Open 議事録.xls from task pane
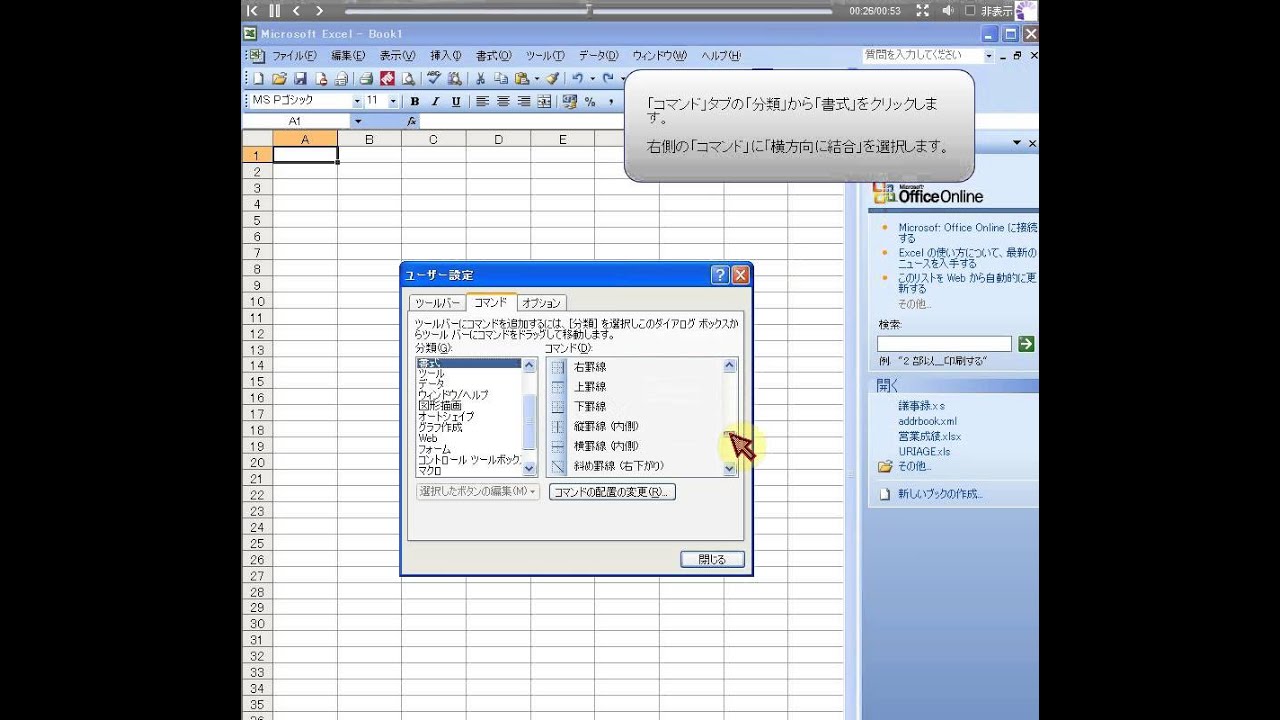The width and height of the screenshot is (1280, 720). tap(921, 406)
